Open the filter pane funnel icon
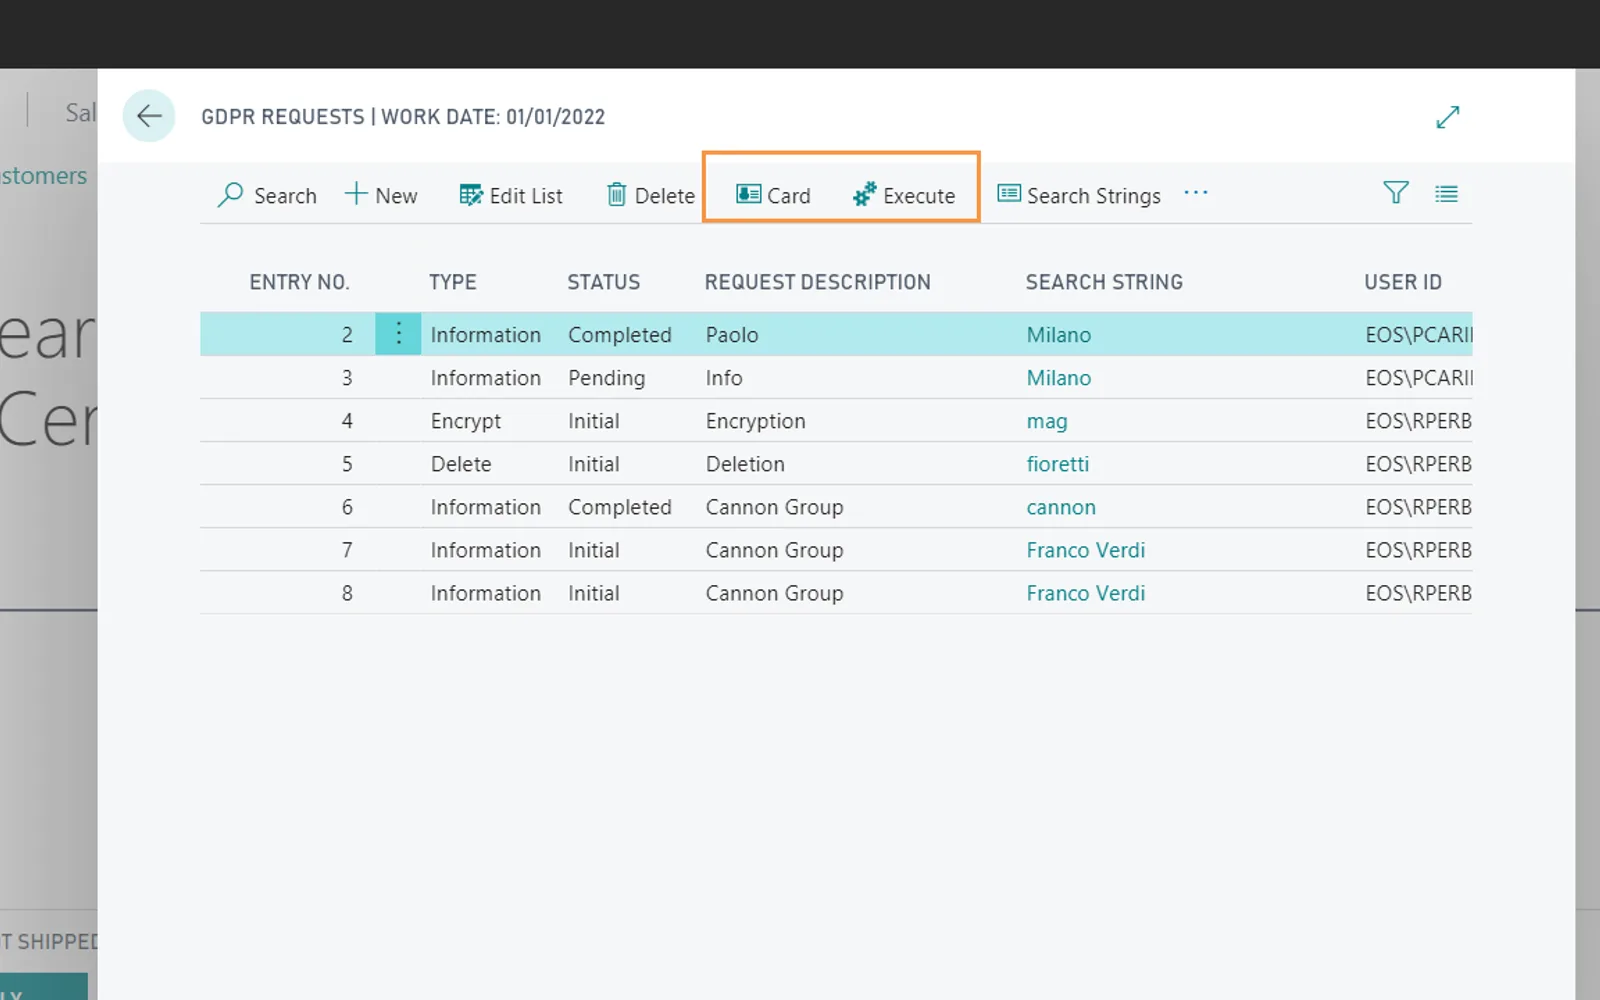Image resolution: width=1600 pixels, height=1000 pixels. pyautogui.click(x=1396, y=193)
